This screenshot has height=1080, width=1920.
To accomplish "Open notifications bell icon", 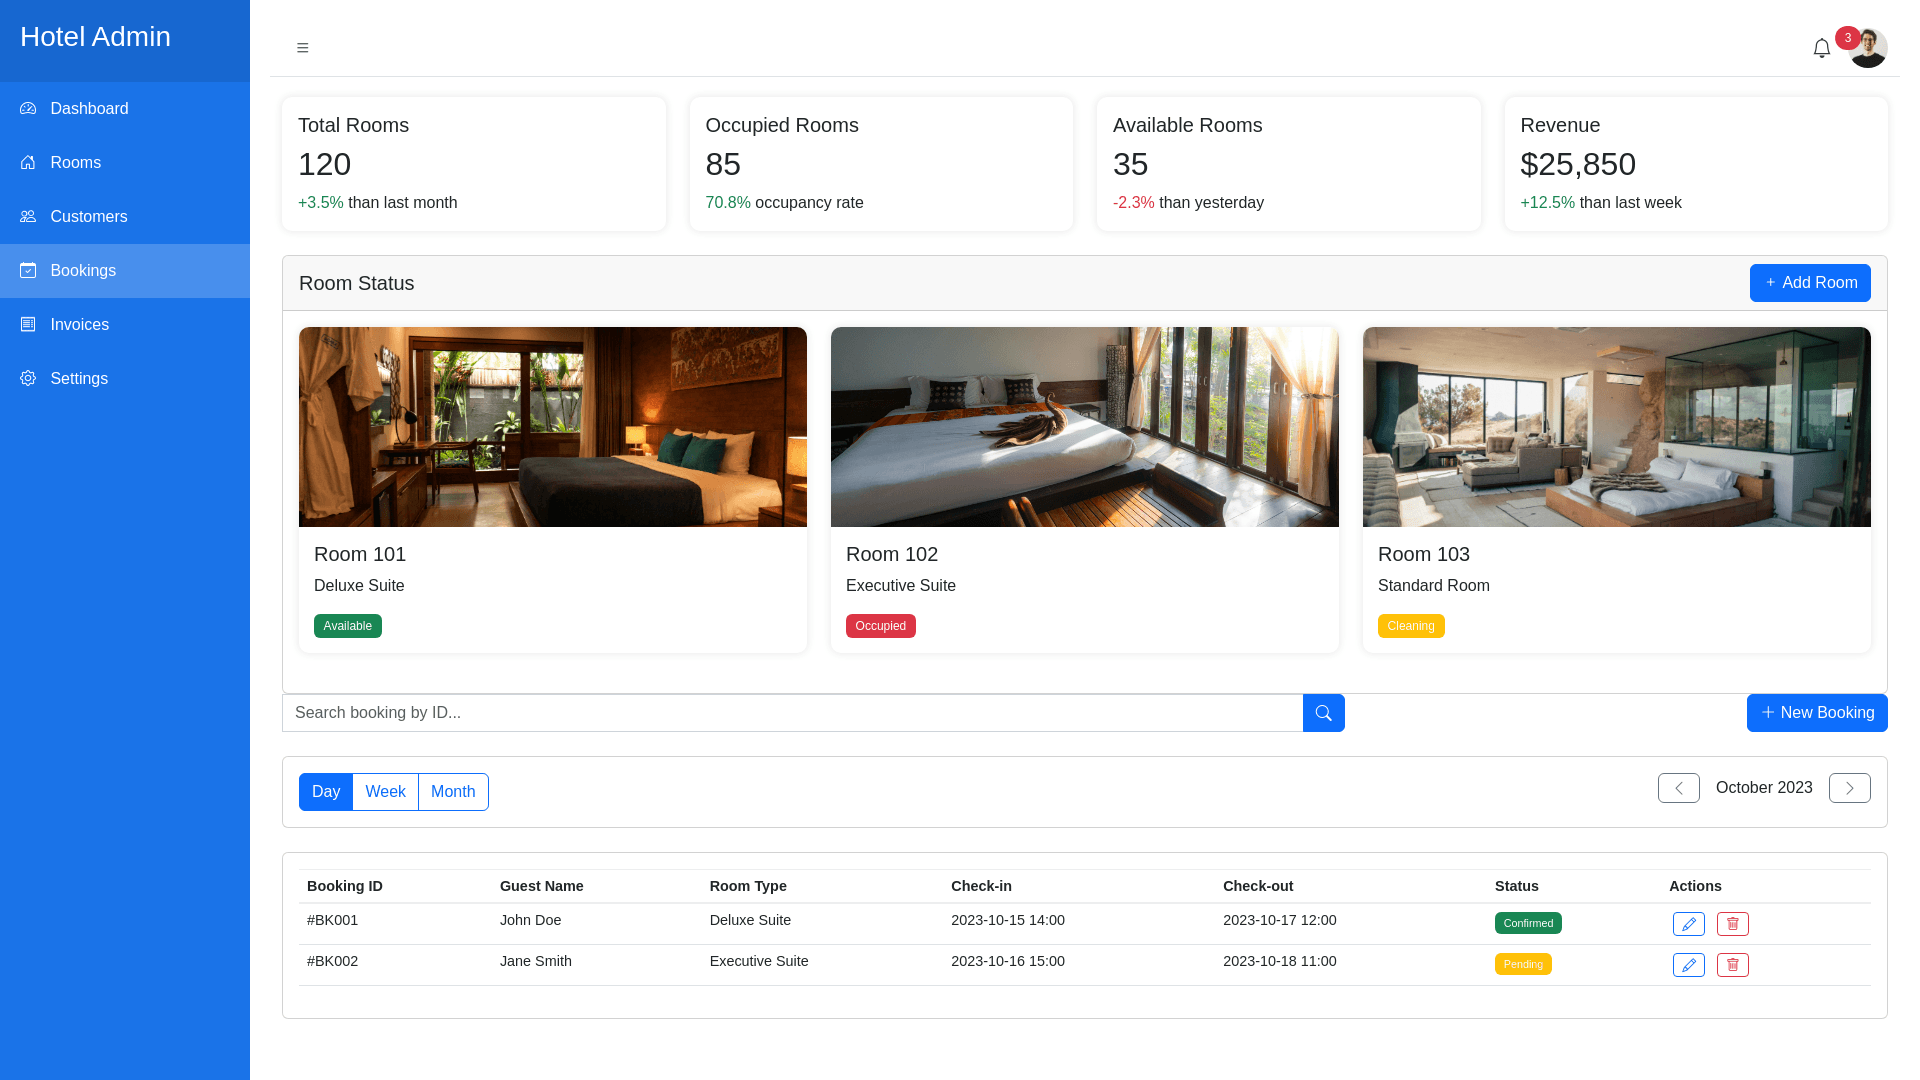I will pos(1821,48).
